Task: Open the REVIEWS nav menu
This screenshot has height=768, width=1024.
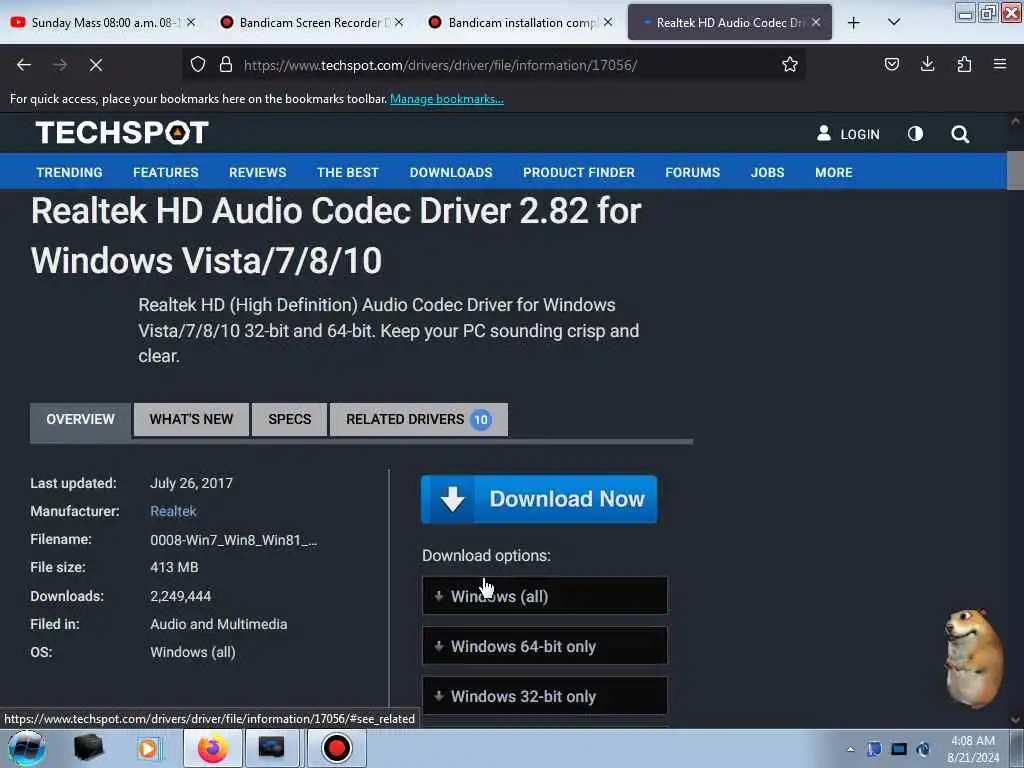Action: click(257, 172)
